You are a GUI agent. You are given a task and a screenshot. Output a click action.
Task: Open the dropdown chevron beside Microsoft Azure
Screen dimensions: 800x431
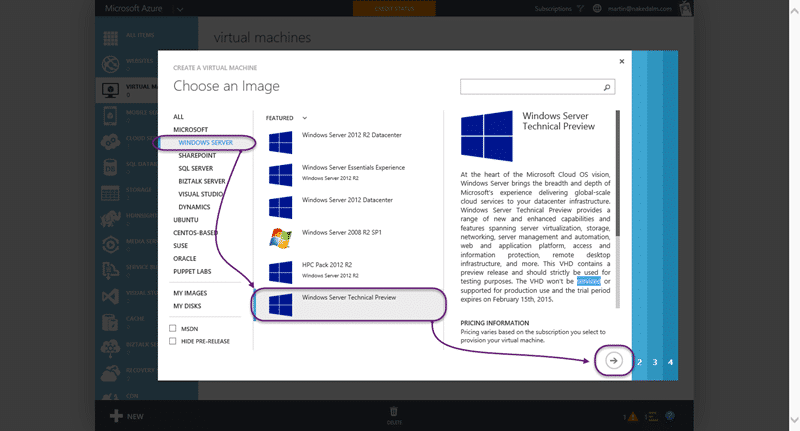click(x=180, y=9)
